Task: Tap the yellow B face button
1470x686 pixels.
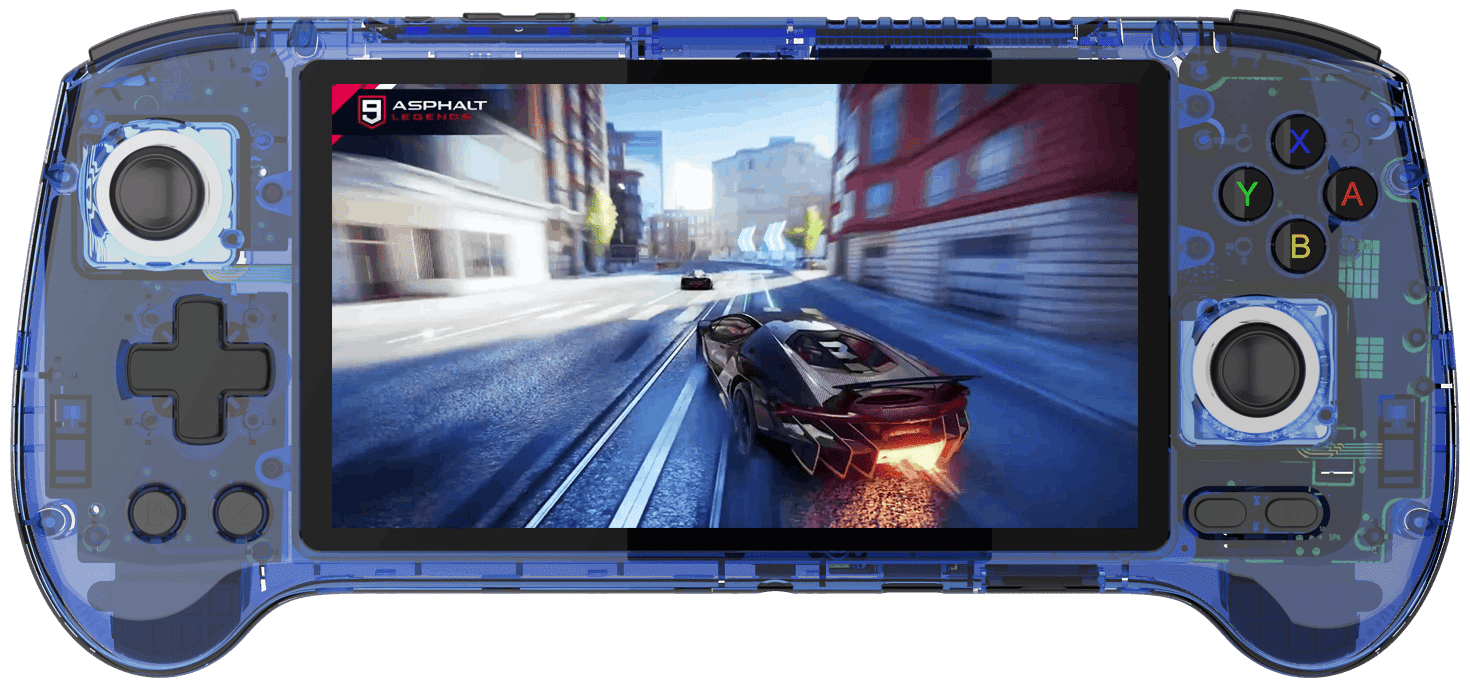Action: [x=1299, y=246]
